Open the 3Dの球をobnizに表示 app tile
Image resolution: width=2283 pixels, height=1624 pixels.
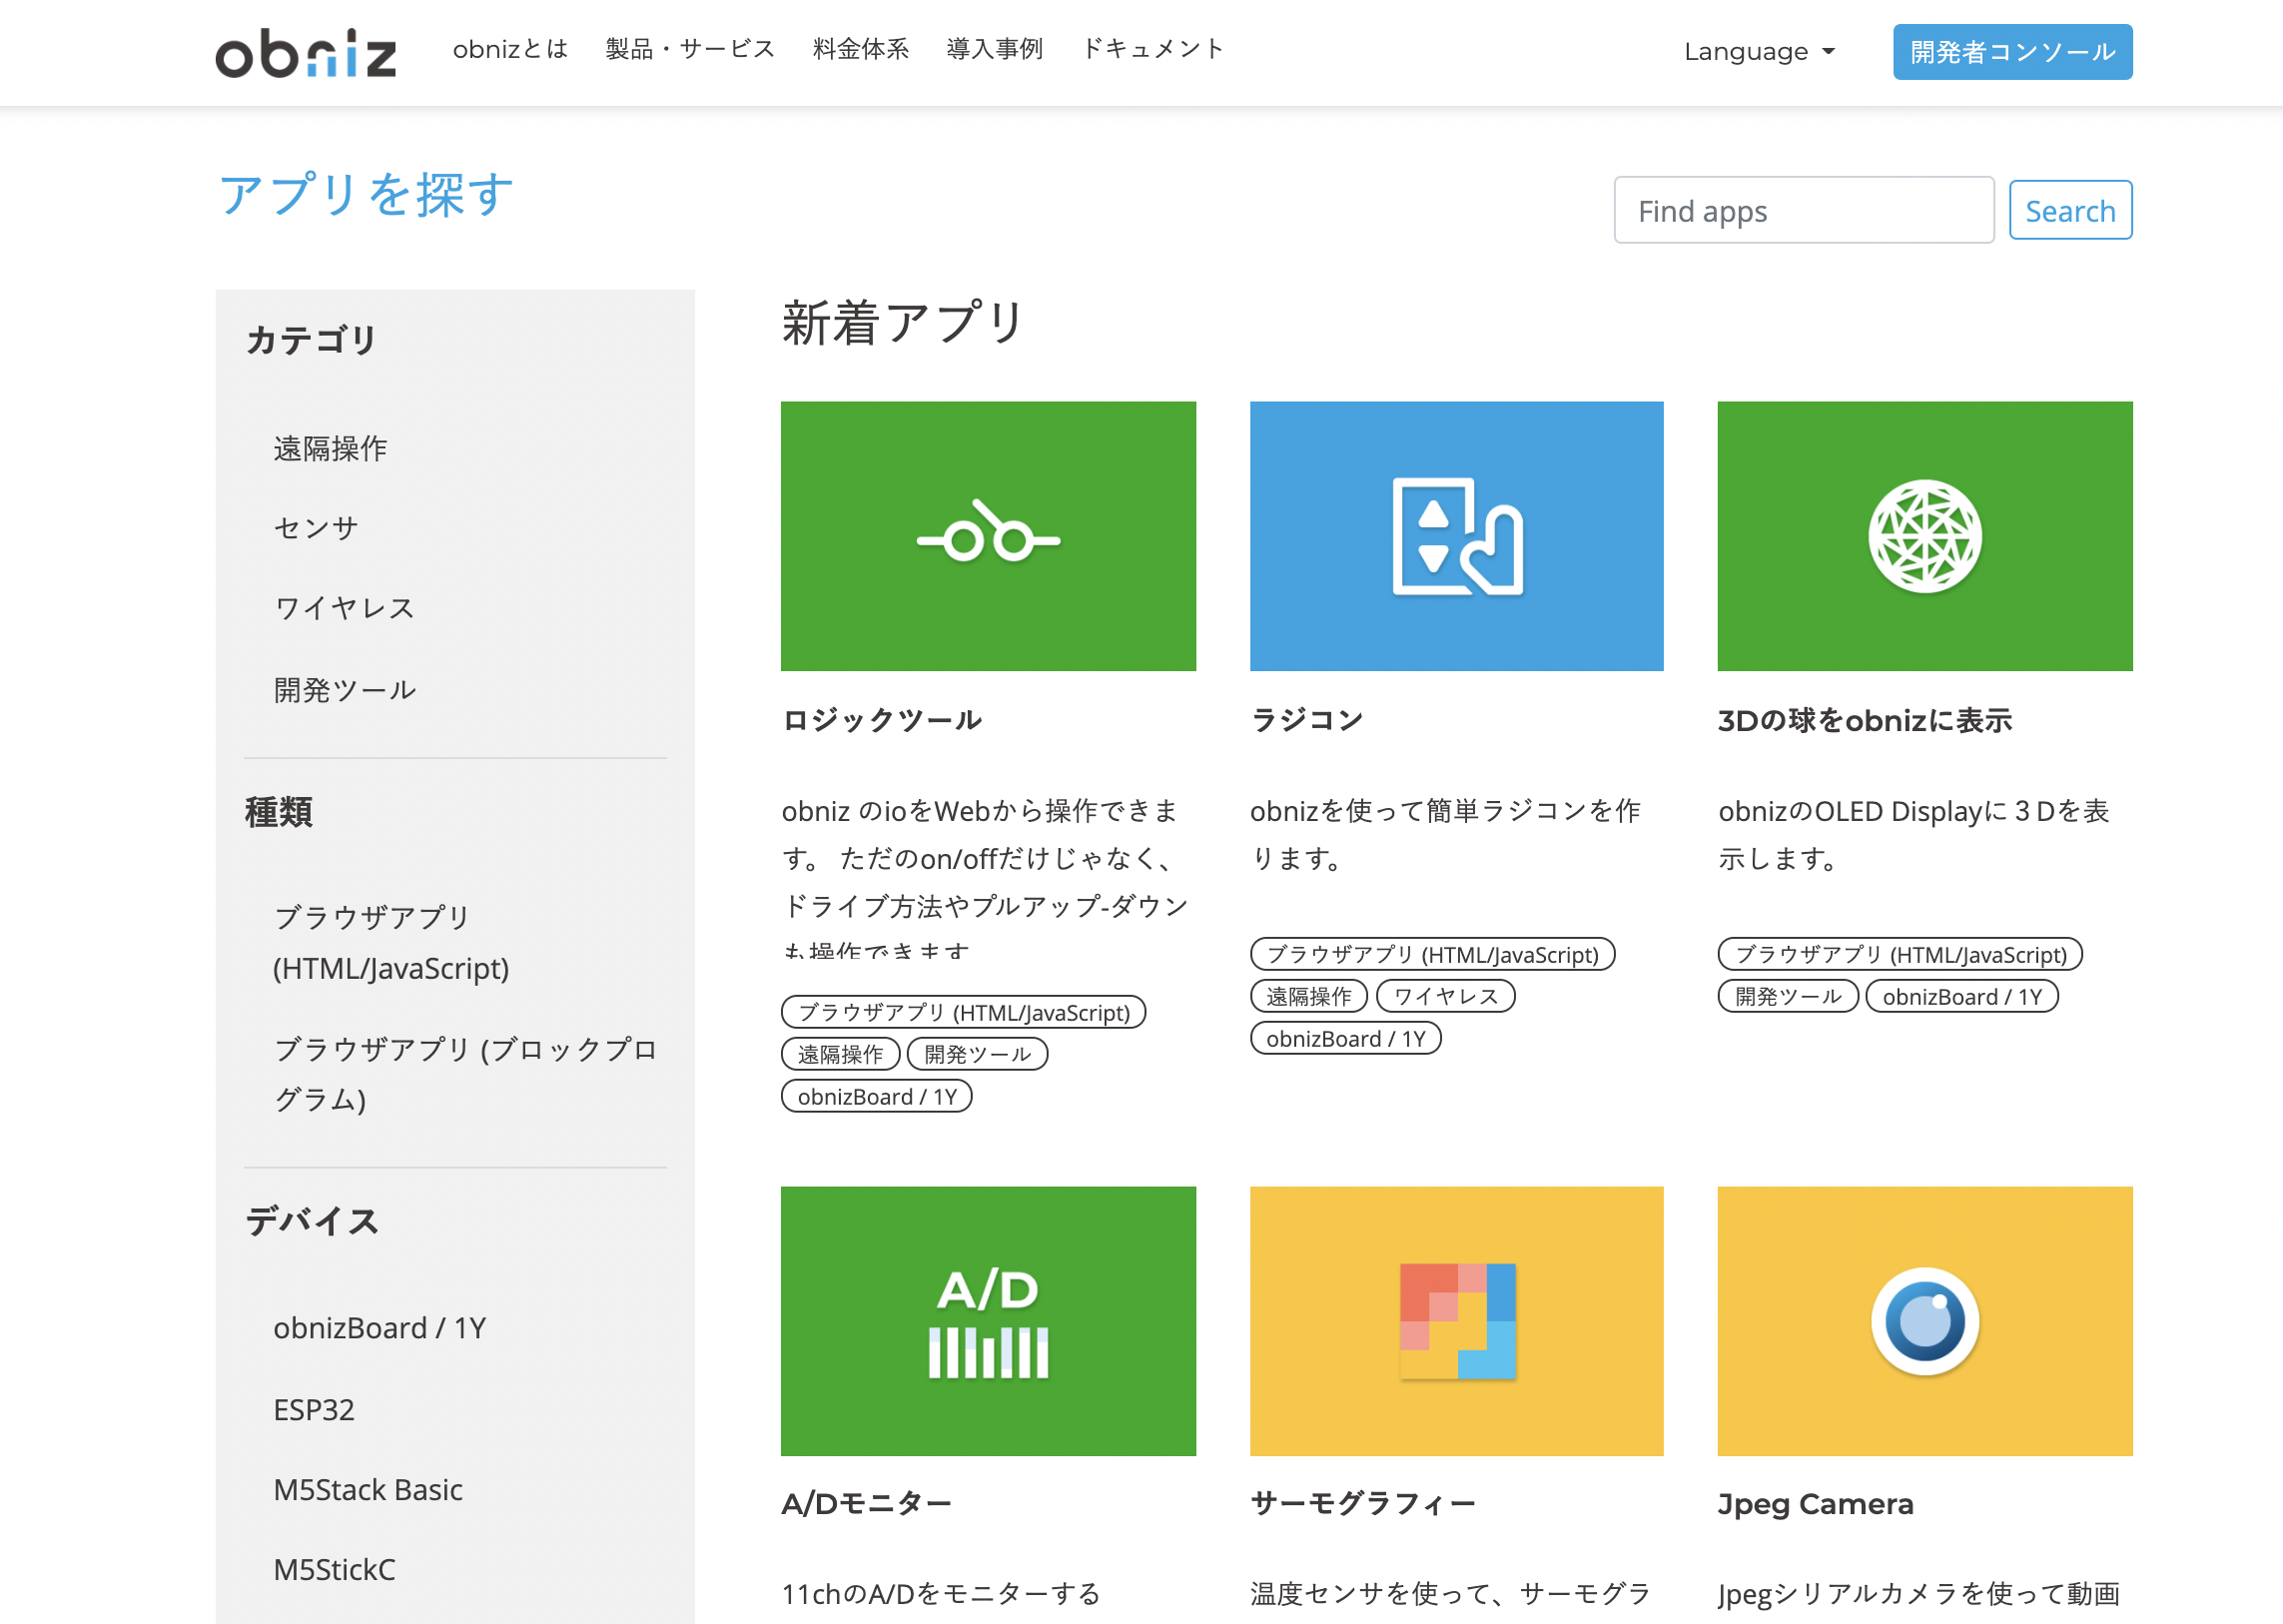point(1924,536)
